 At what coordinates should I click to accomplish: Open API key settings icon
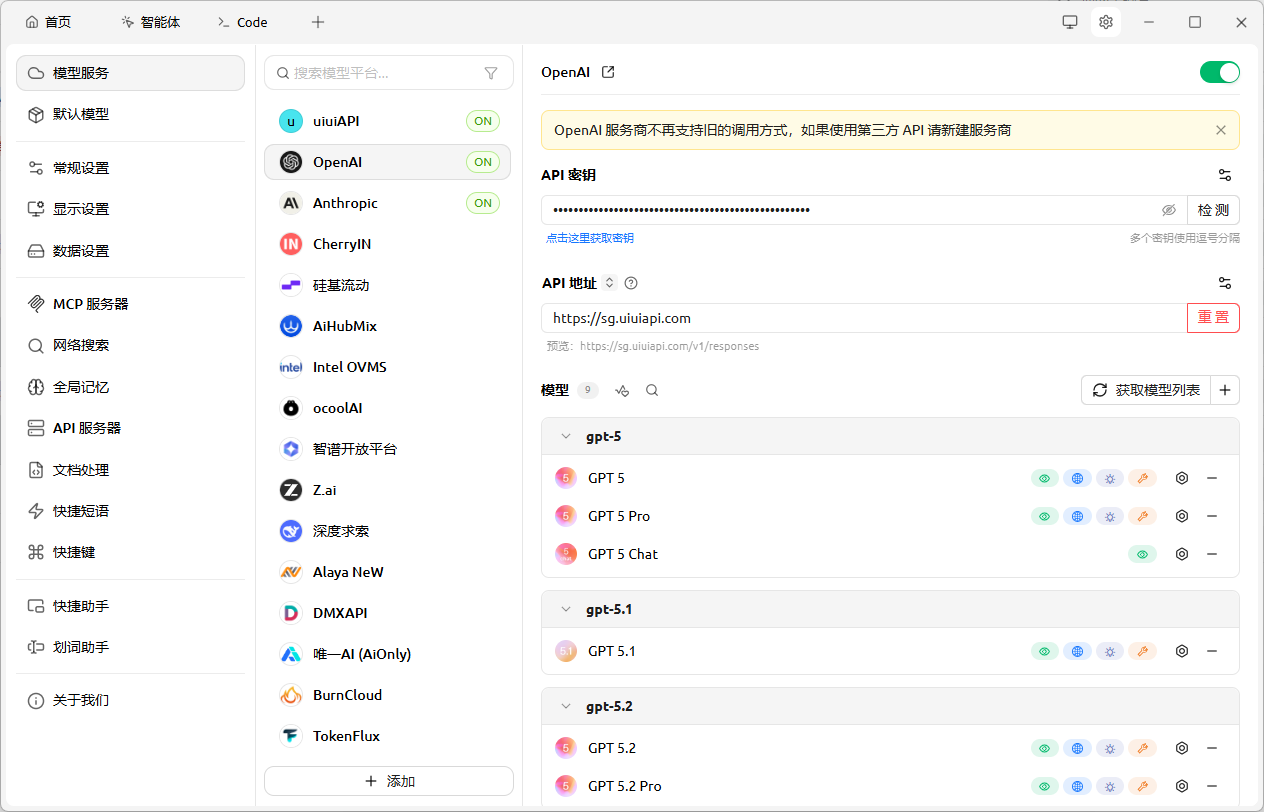click(1225, 175)
